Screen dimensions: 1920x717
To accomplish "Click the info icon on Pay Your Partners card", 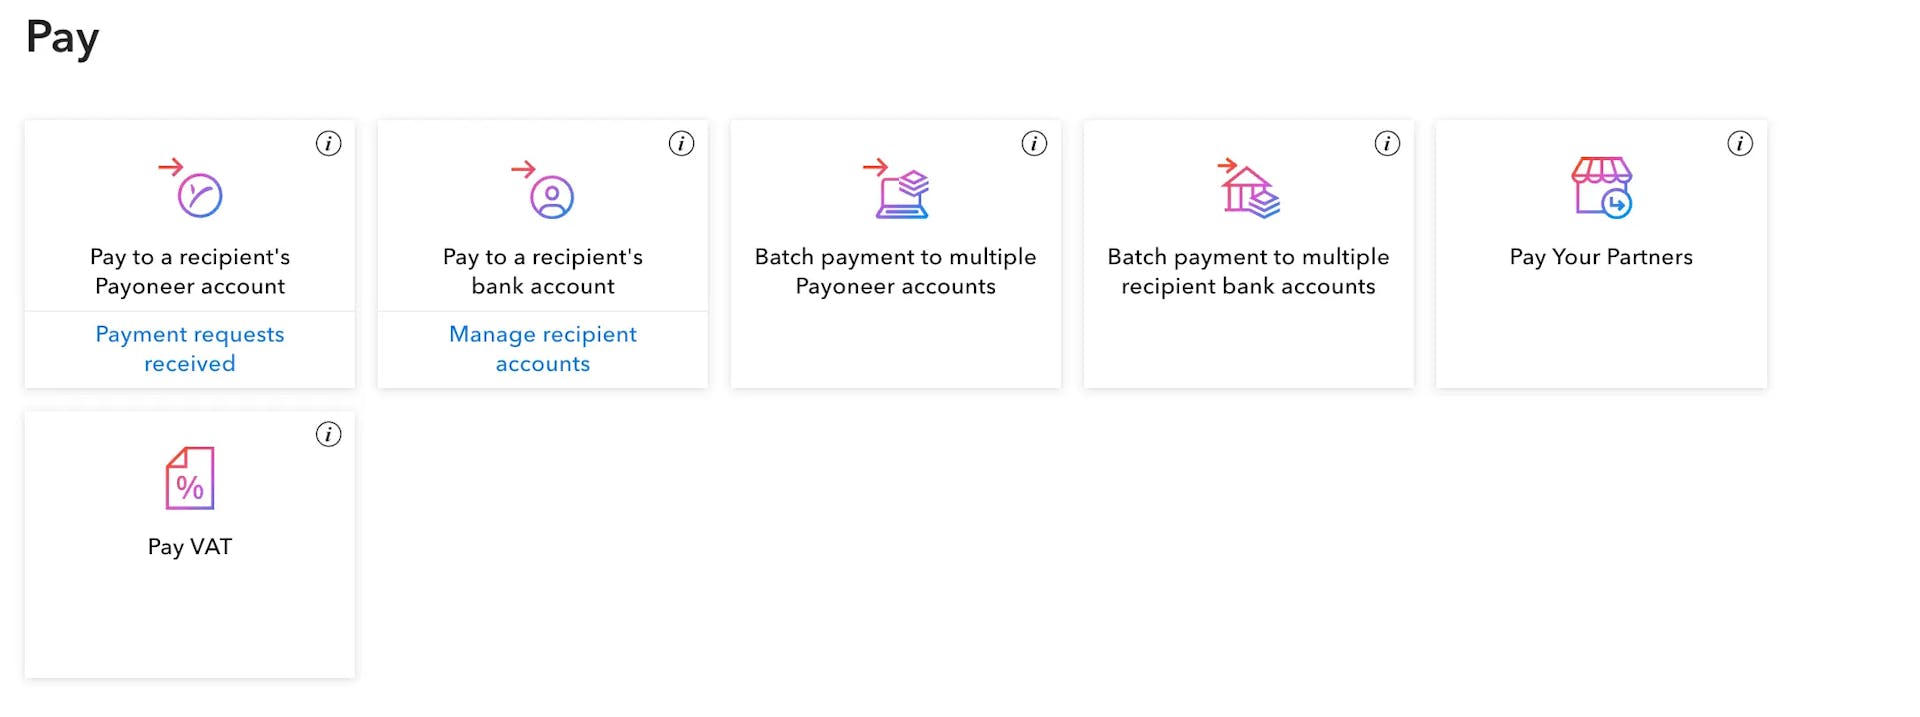I will pos(1740,143).
